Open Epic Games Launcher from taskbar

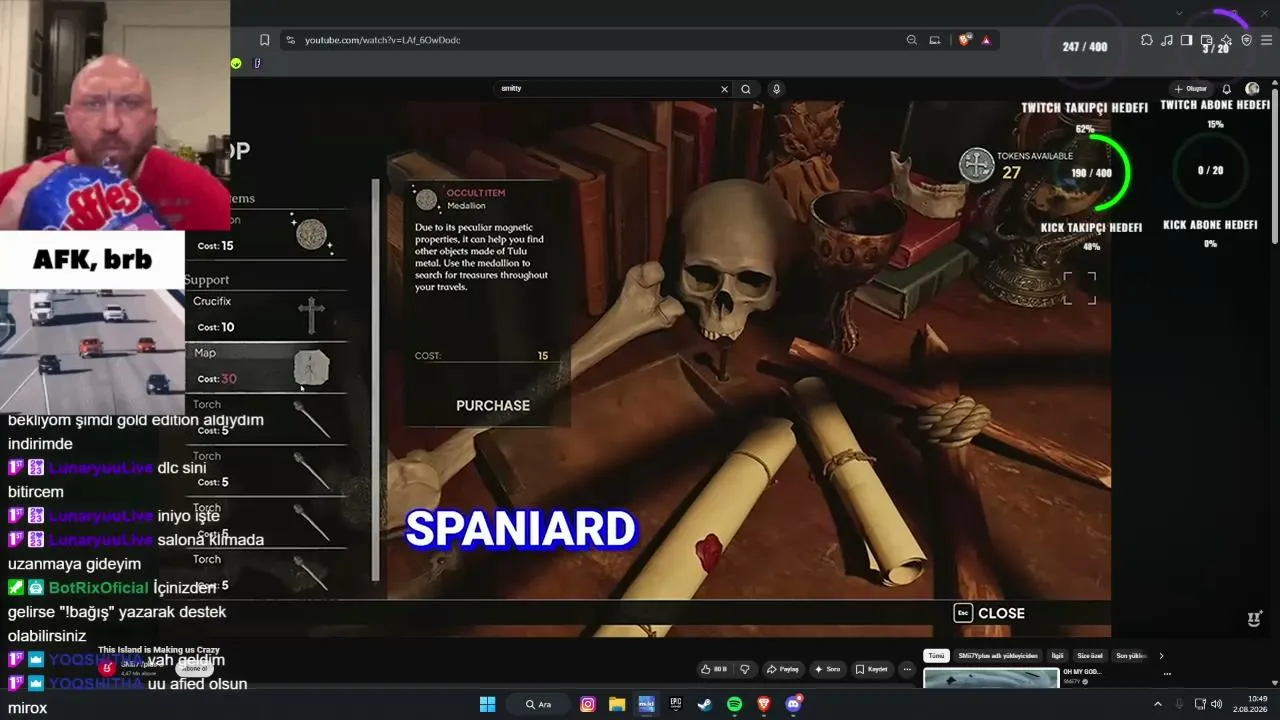point(676,704)
